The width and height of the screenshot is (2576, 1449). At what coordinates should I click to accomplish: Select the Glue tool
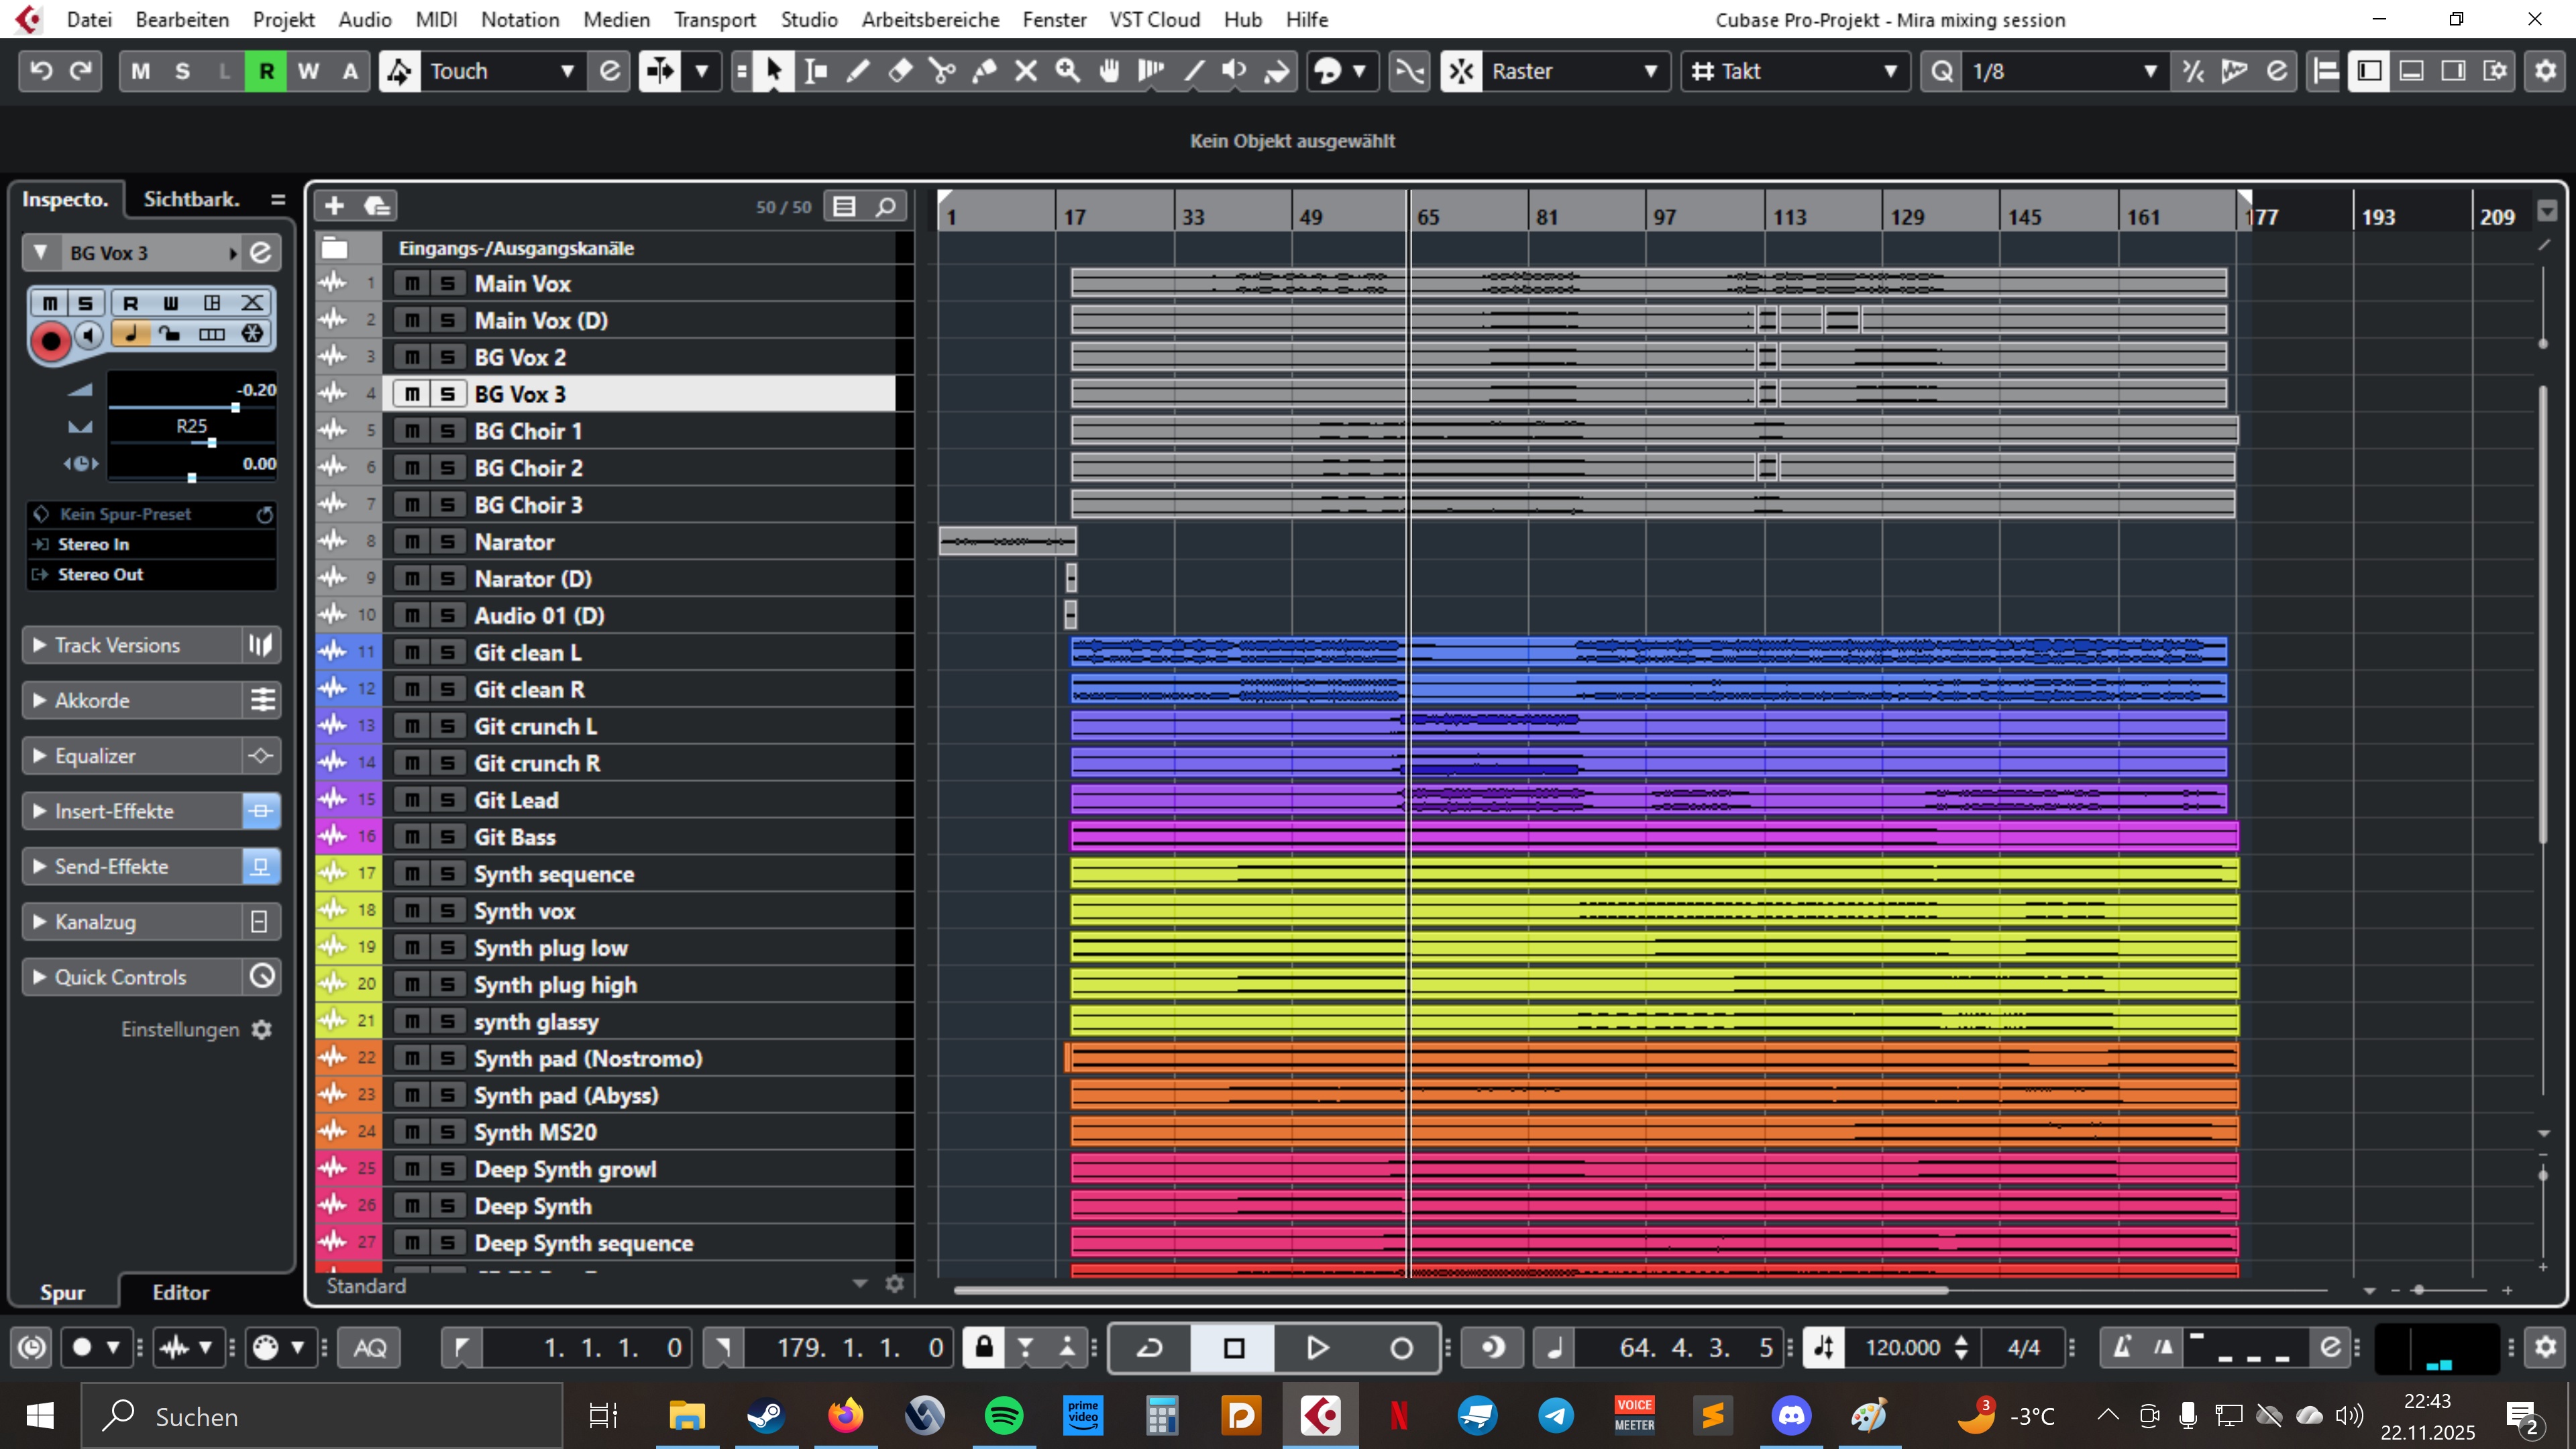point(984,71)
